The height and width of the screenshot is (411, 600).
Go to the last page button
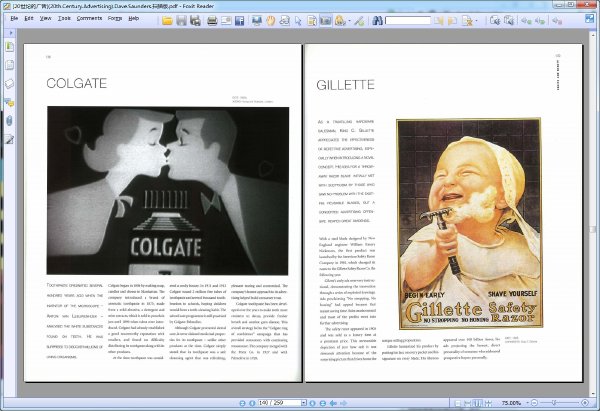pyautogui.click(x=323, y=403)
